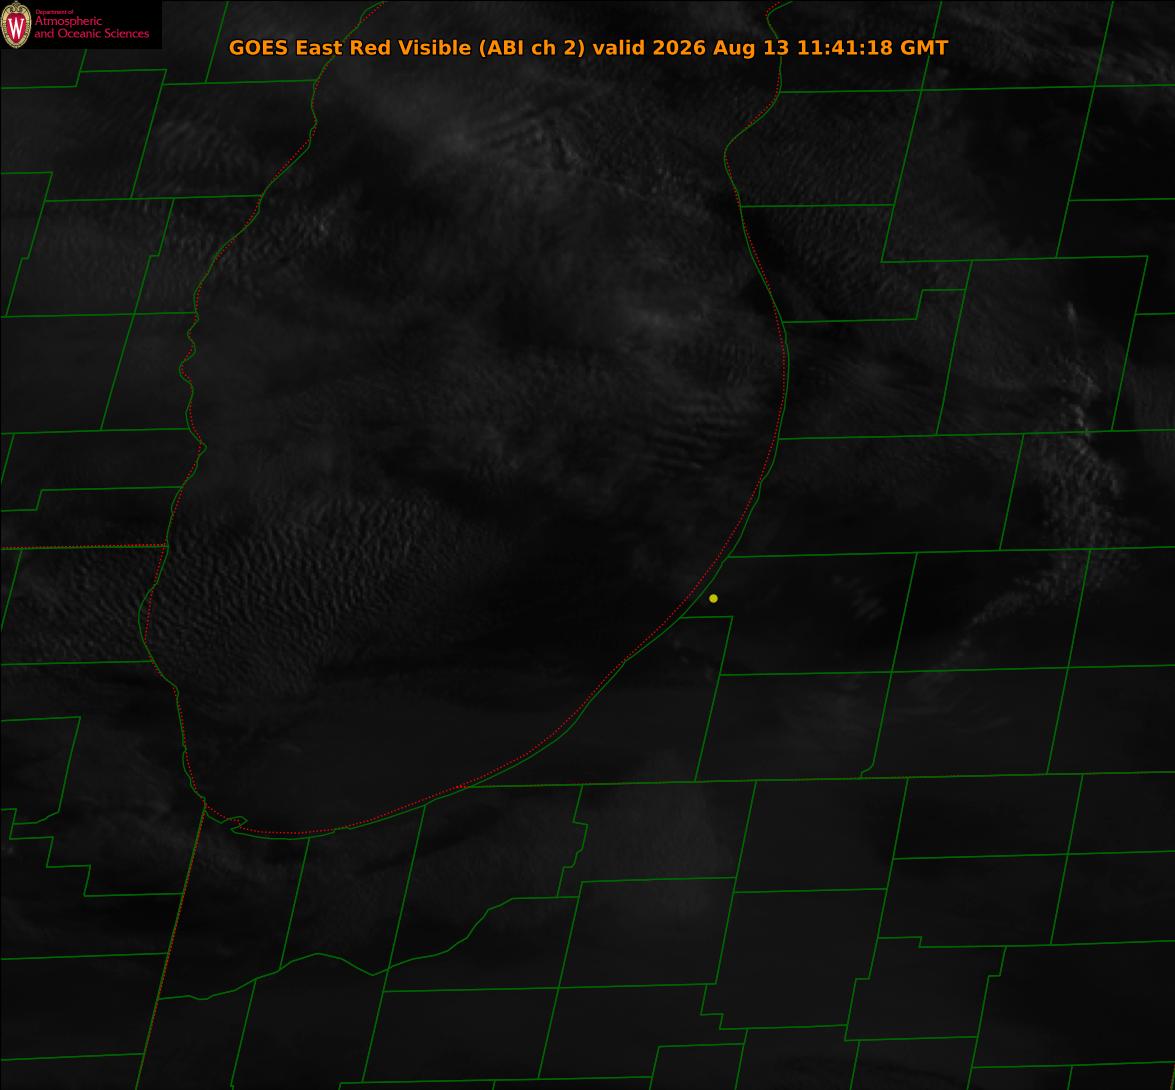The width and height of the screenshot is (1175, 1090).
Task: Click the small "Department of" text
Action: [x=54, y=12]
